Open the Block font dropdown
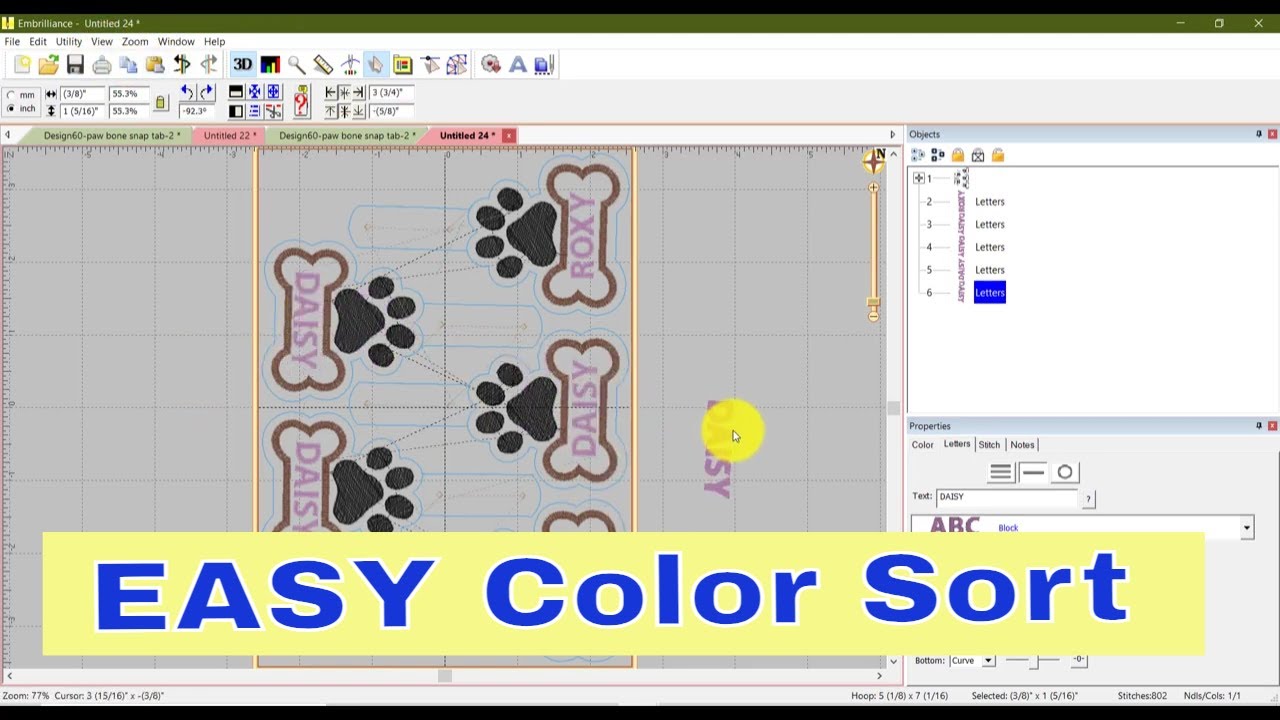 coord(1246,527)
